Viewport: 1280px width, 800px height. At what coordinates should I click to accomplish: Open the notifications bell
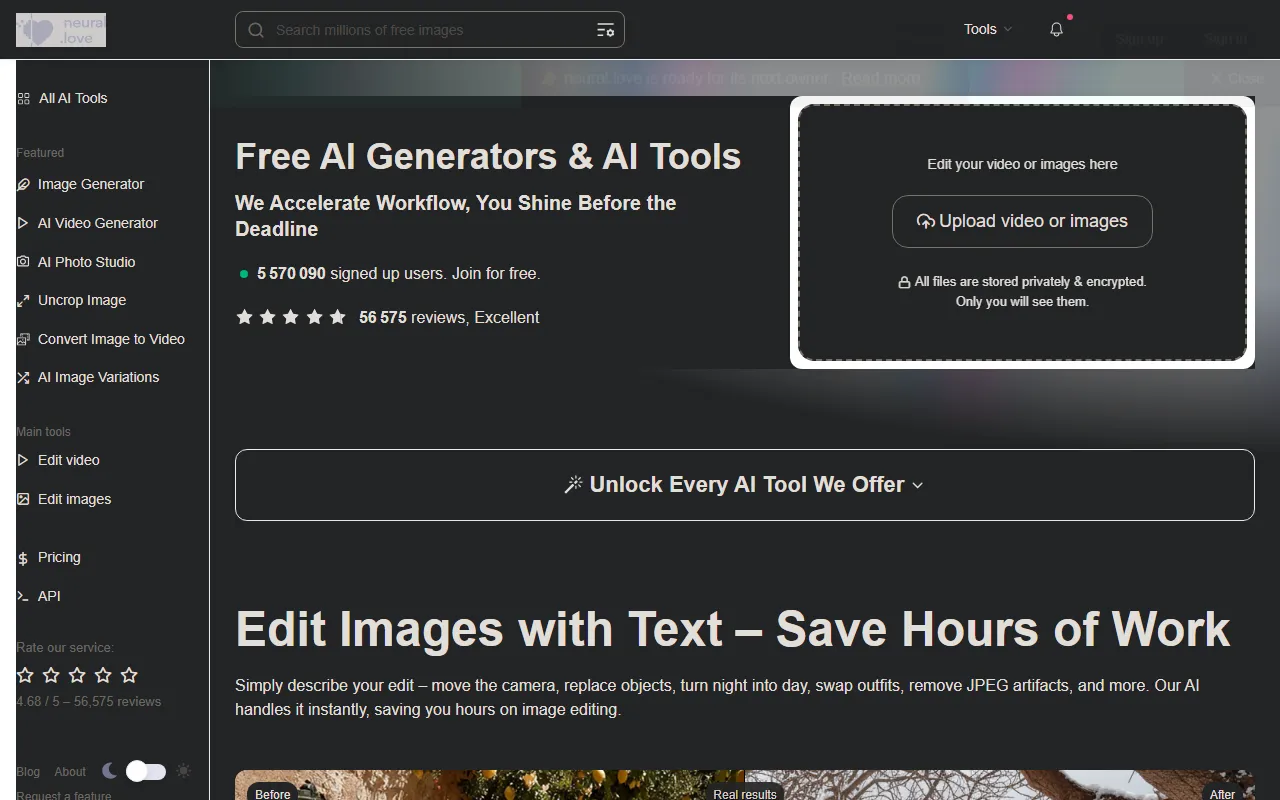point(1056,30)
